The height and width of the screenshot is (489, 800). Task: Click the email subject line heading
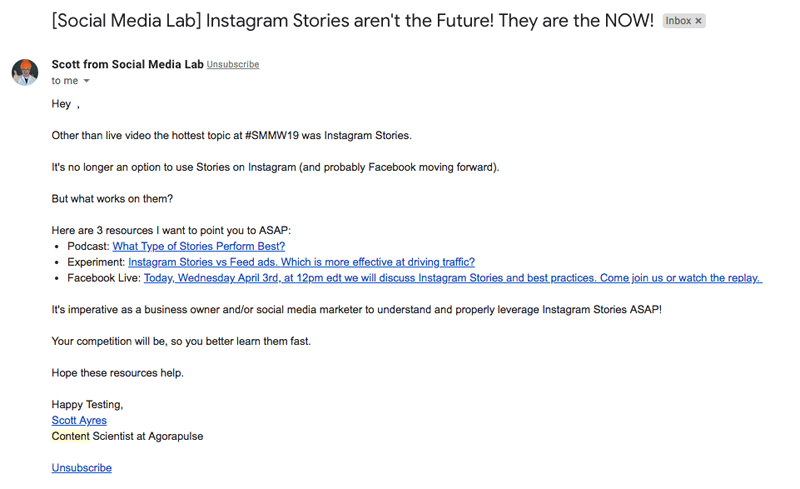(x=353, y=21)
